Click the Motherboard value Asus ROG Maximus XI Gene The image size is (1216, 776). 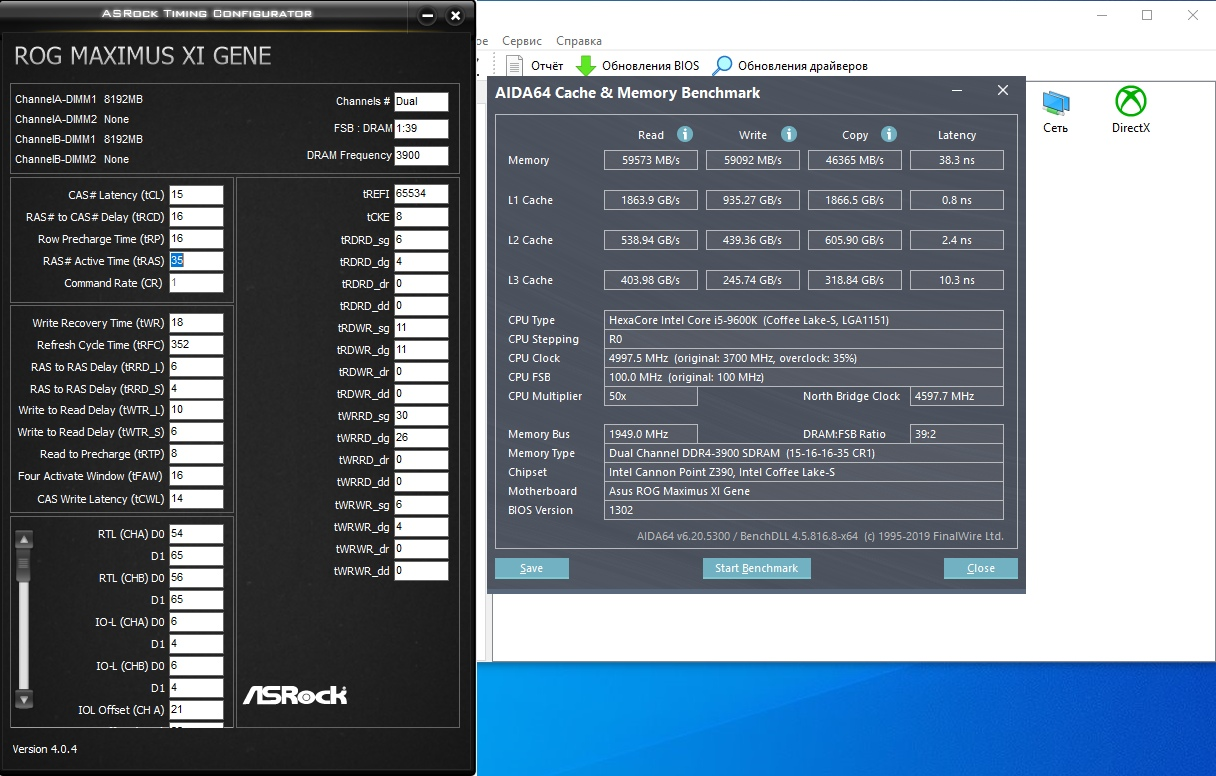click(x=805, y=491)
